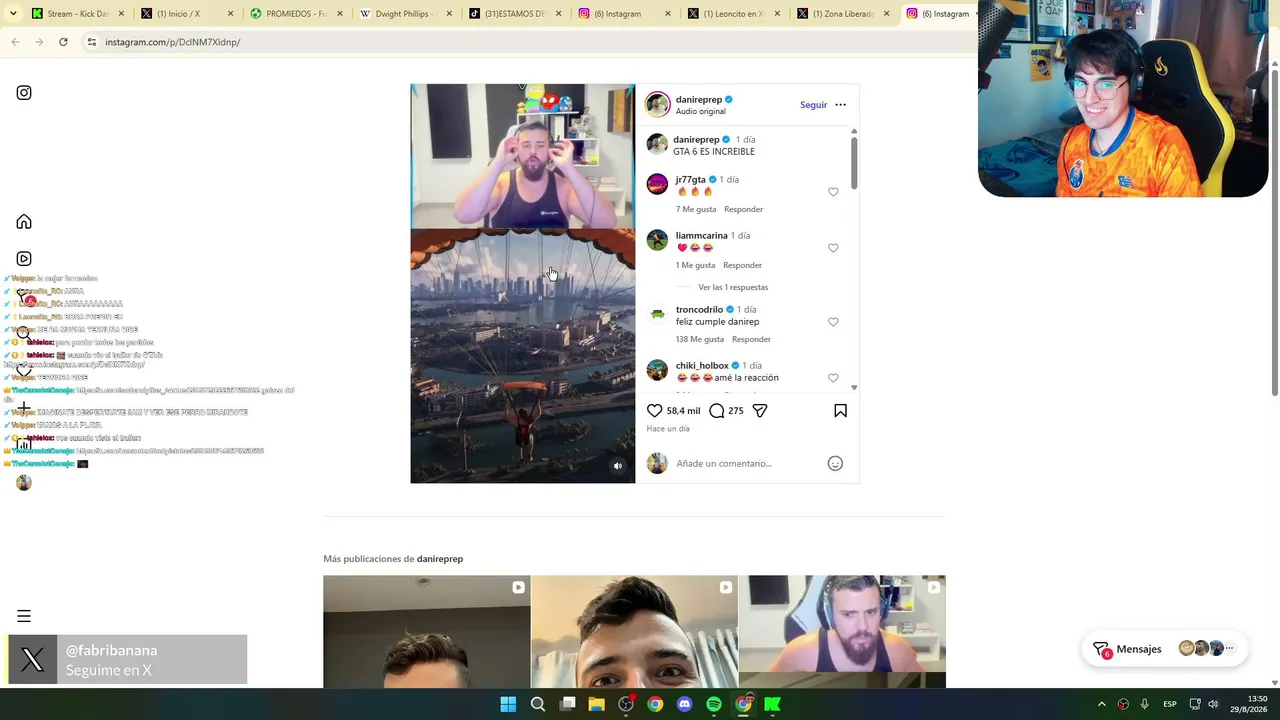The width and height of the screenshot is (1280, 720).
Task: Share the post with the send icon
Action: pyautogui.click(x=760, y=411)
